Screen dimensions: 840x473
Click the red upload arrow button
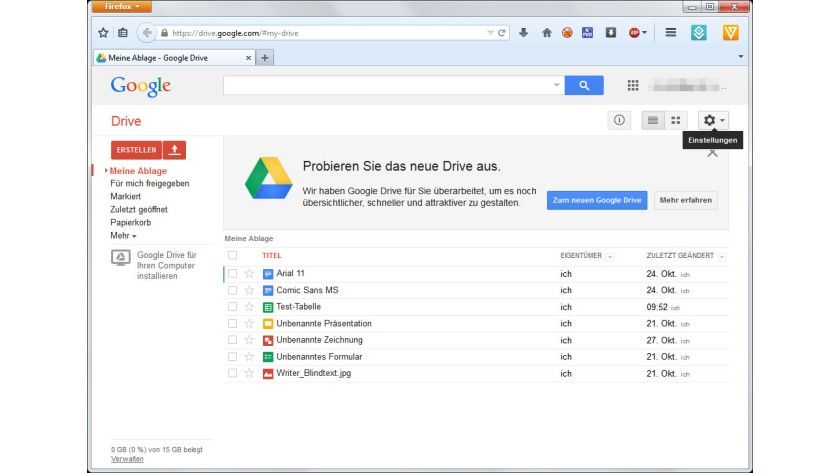tap(174, 150)
